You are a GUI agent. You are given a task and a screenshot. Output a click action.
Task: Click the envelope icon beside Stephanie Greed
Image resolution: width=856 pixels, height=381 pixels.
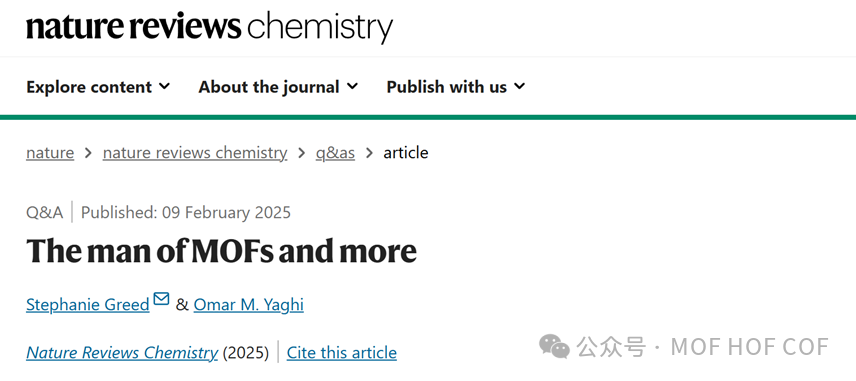(x=161, y=299)
